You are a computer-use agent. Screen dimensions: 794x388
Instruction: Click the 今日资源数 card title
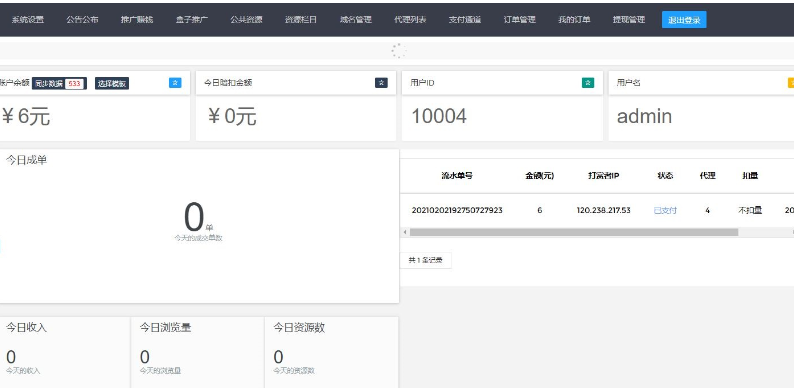(x=299, y=328)
